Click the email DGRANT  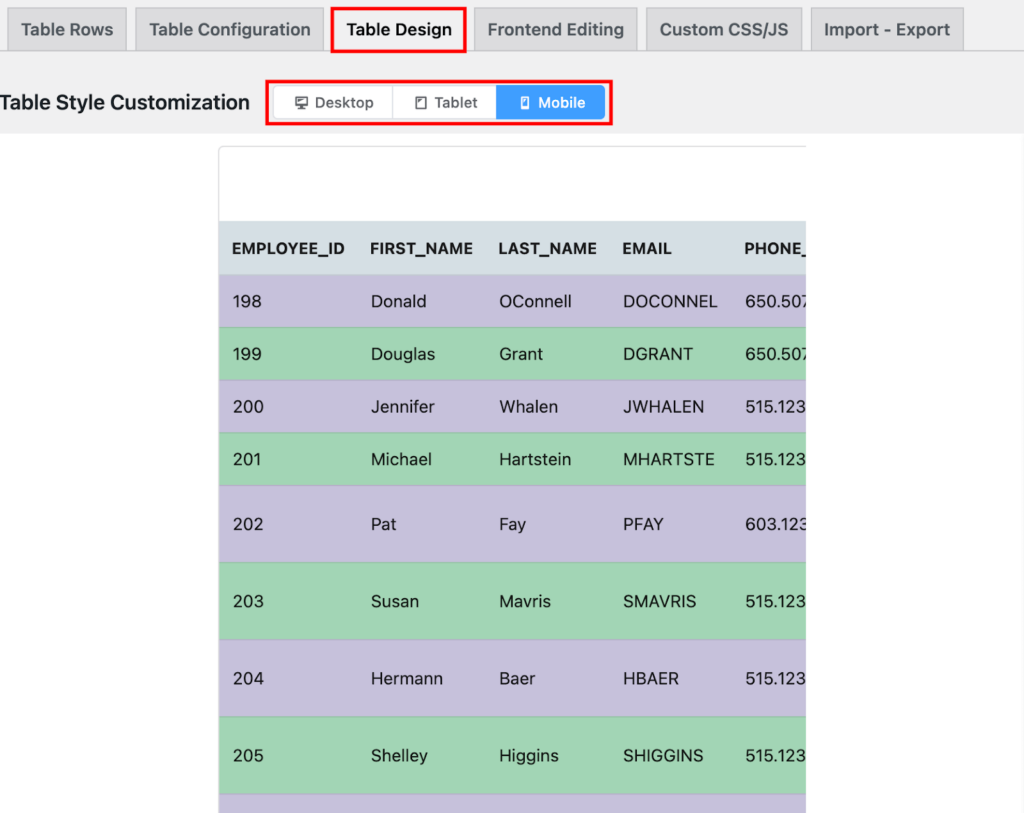tap(658, 354)
